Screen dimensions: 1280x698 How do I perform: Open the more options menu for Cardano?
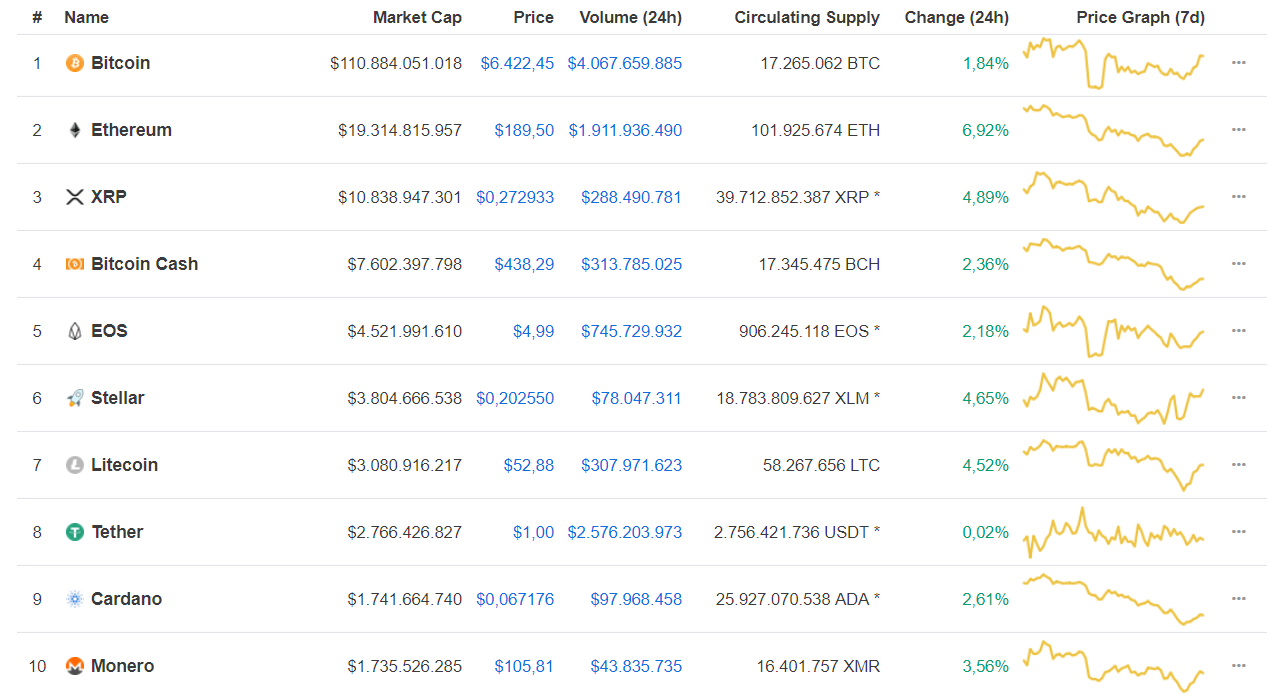click(1239, 598)
